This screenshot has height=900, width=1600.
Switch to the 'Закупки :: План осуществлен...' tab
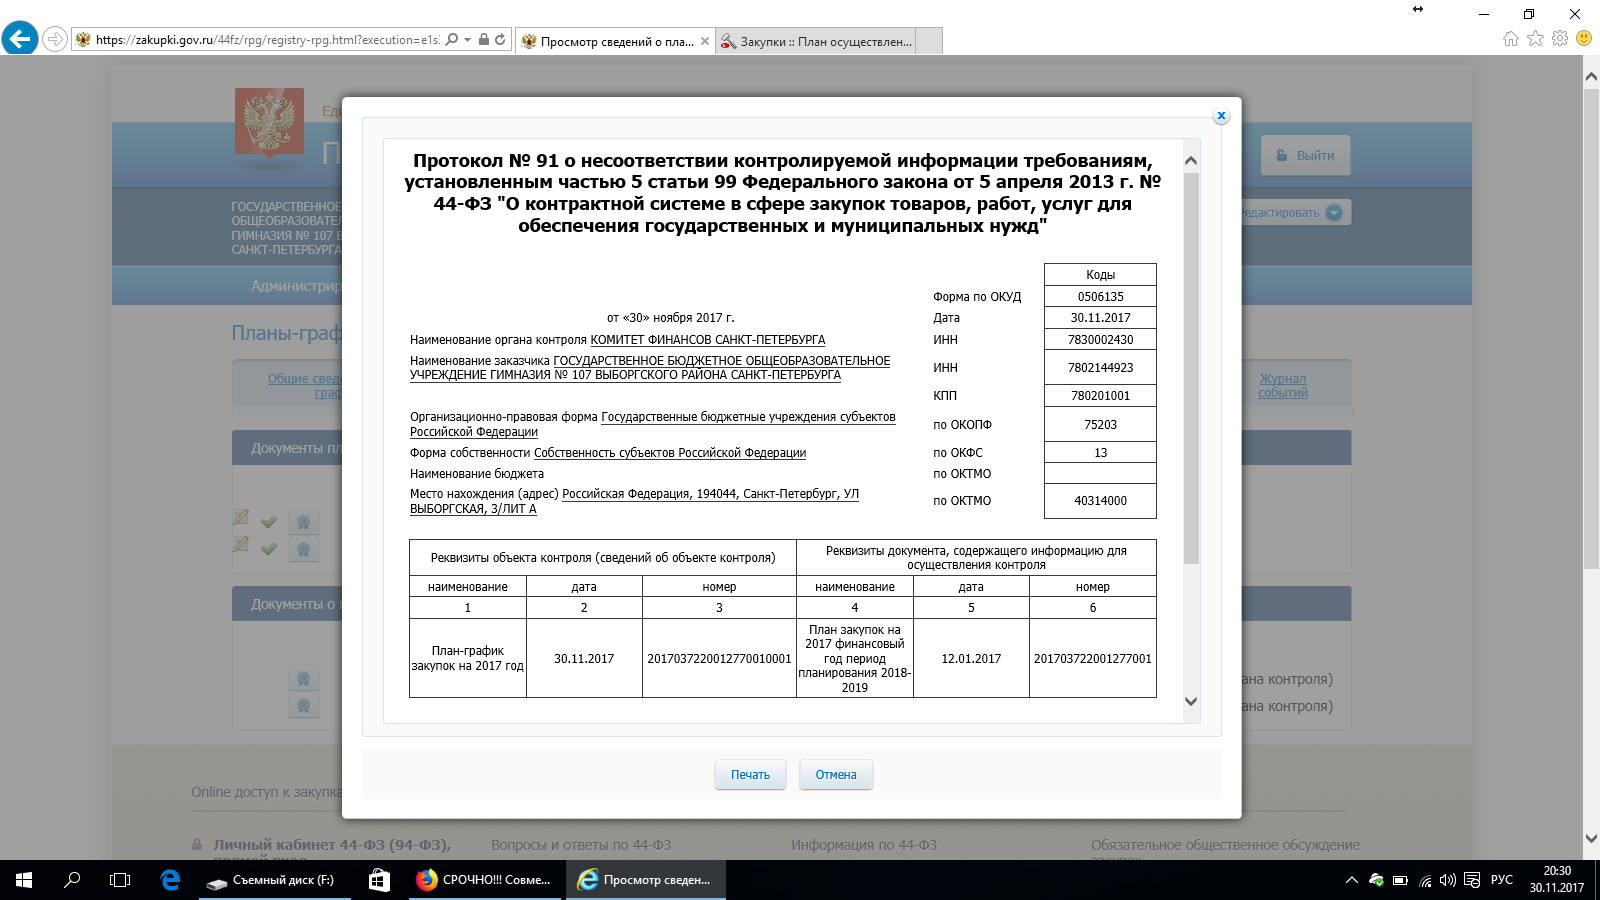click(816, 41)
